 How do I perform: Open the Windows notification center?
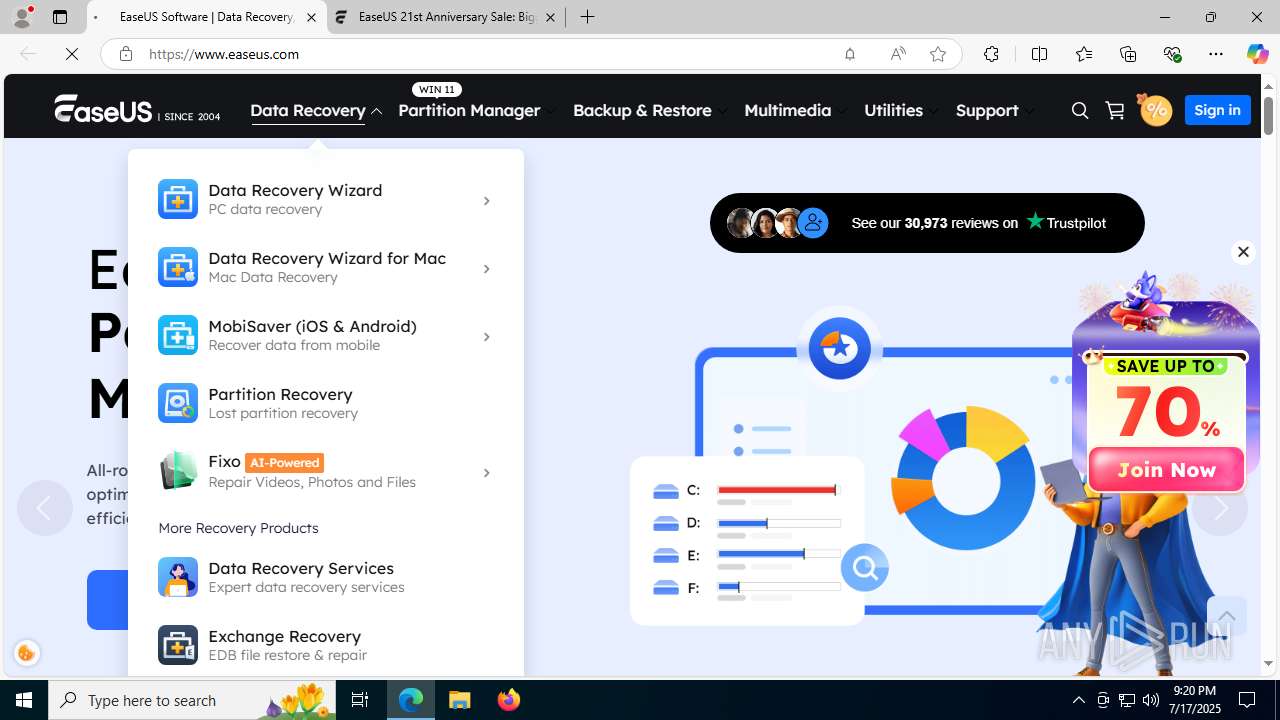coord(1248,700)
